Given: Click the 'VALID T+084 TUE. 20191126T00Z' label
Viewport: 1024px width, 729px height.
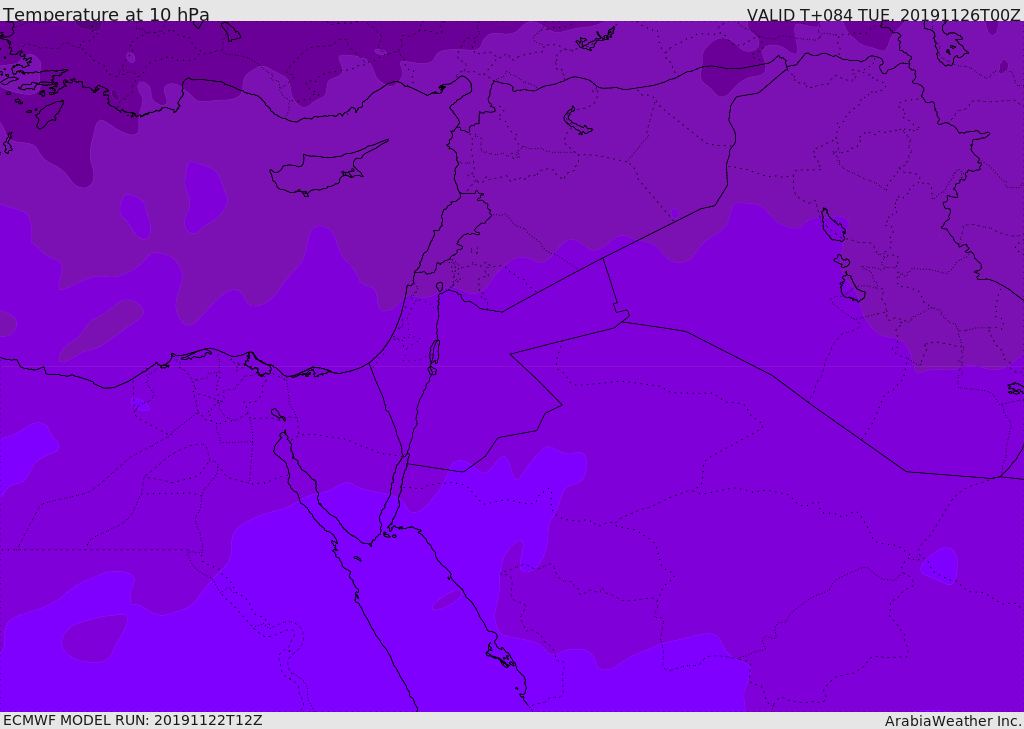Looking at the screenshot, I should (884, 14).
